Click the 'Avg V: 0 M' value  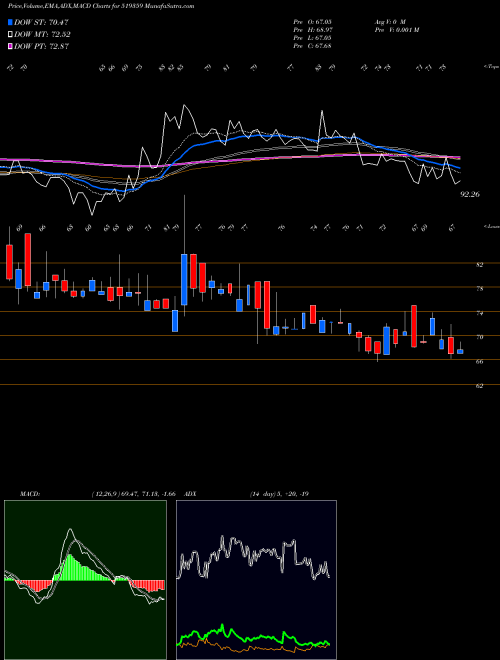point(390,21)
